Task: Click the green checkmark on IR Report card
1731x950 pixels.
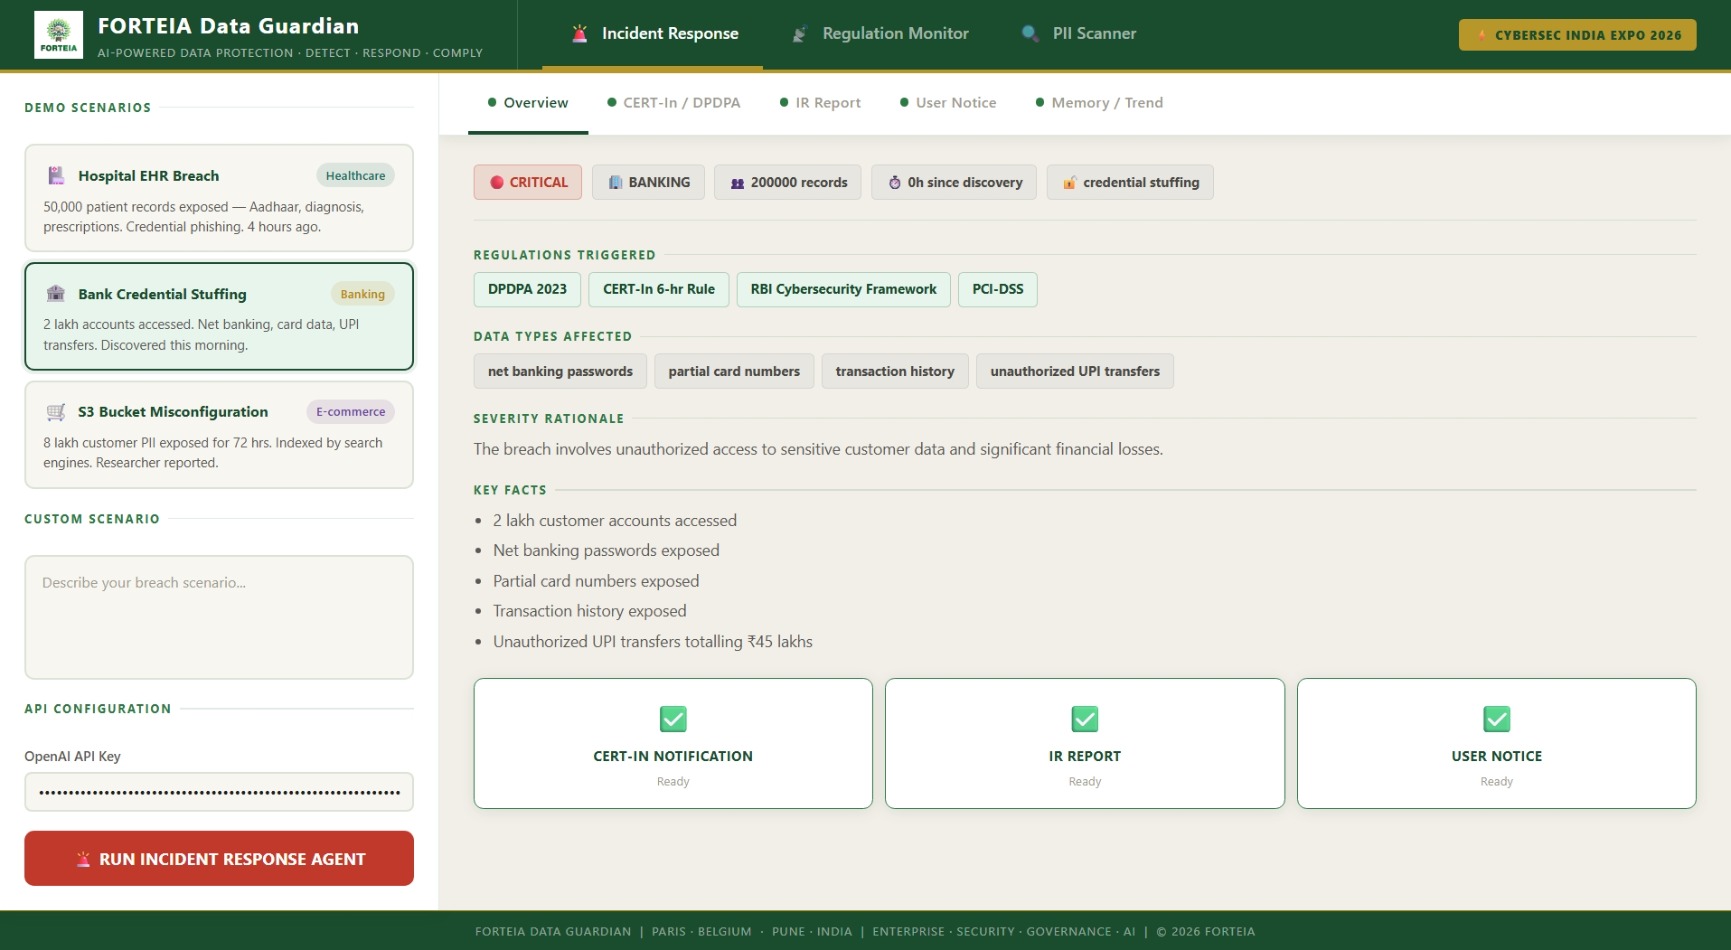Action: [1085, 719]
